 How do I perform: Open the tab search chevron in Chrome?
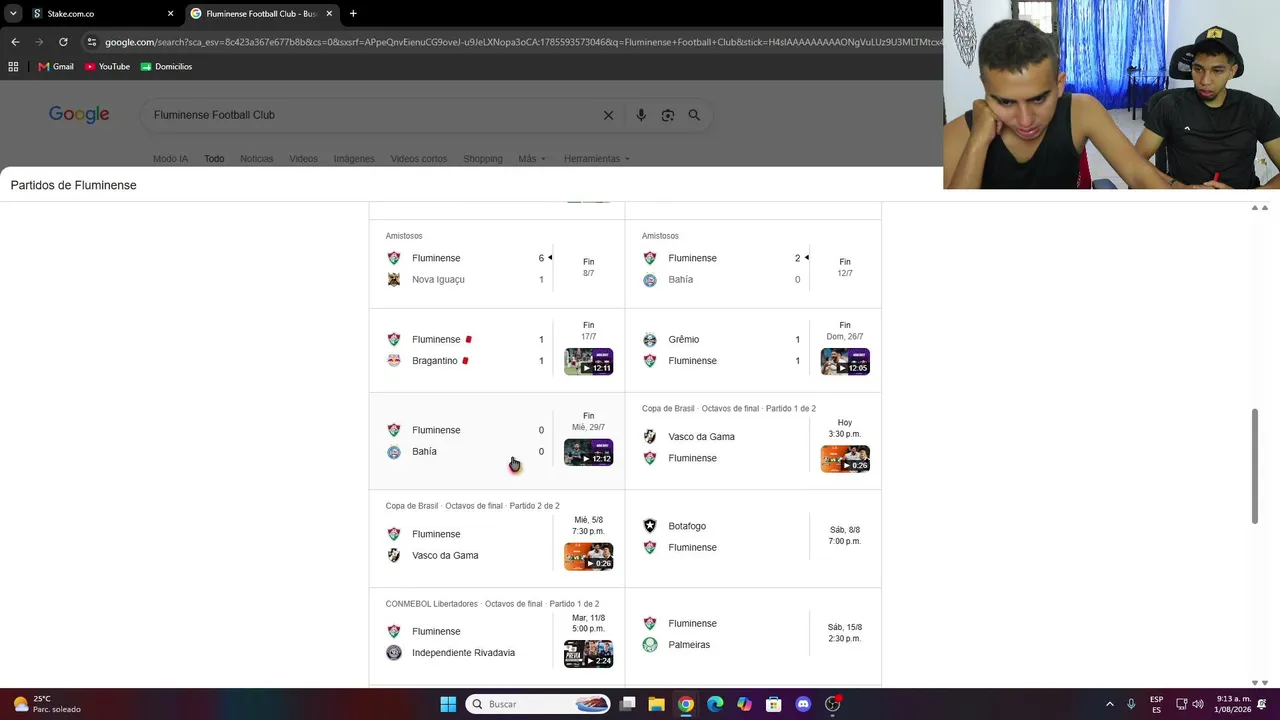point(13,14)
